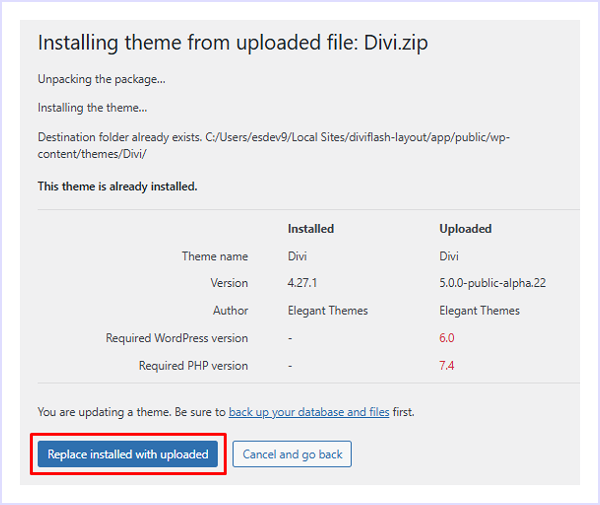
Task: Open back up your database and files link
Action: click(307, 411)
